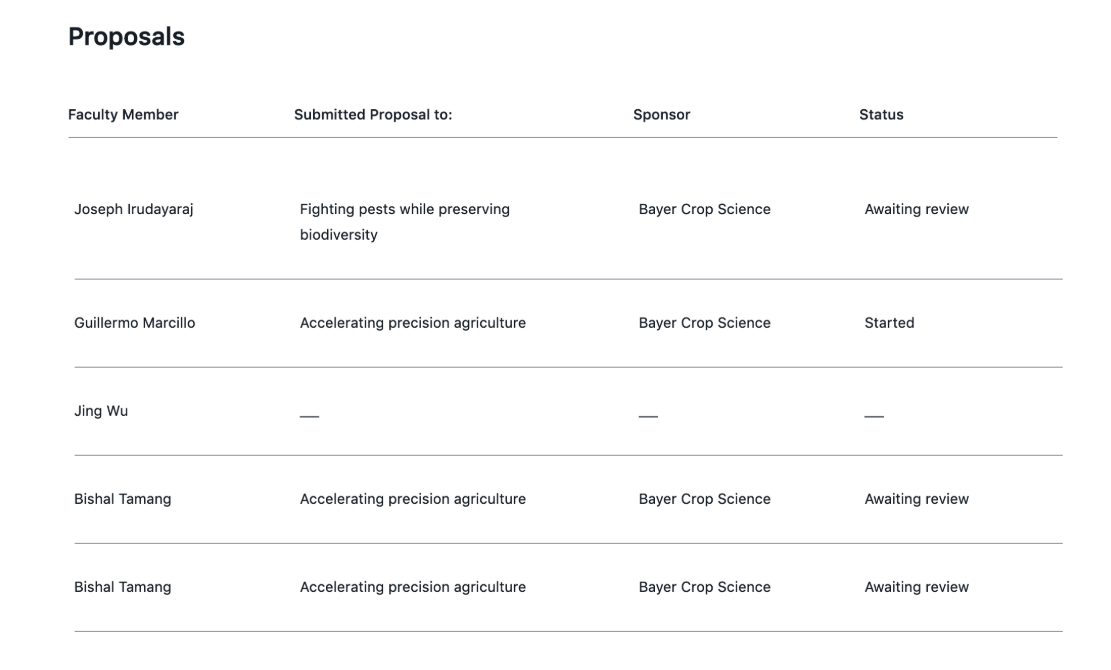
Task: Open Accelerating precision agriculture in the bottom row
Action: click(412, 587)
